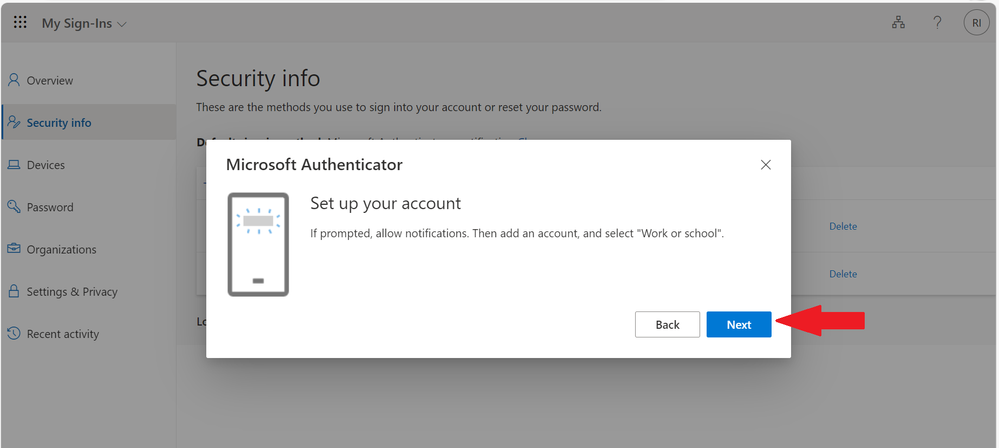Go to Settings & Privacy page
This screenshot has width=999, height=448.
click(72, 292)
